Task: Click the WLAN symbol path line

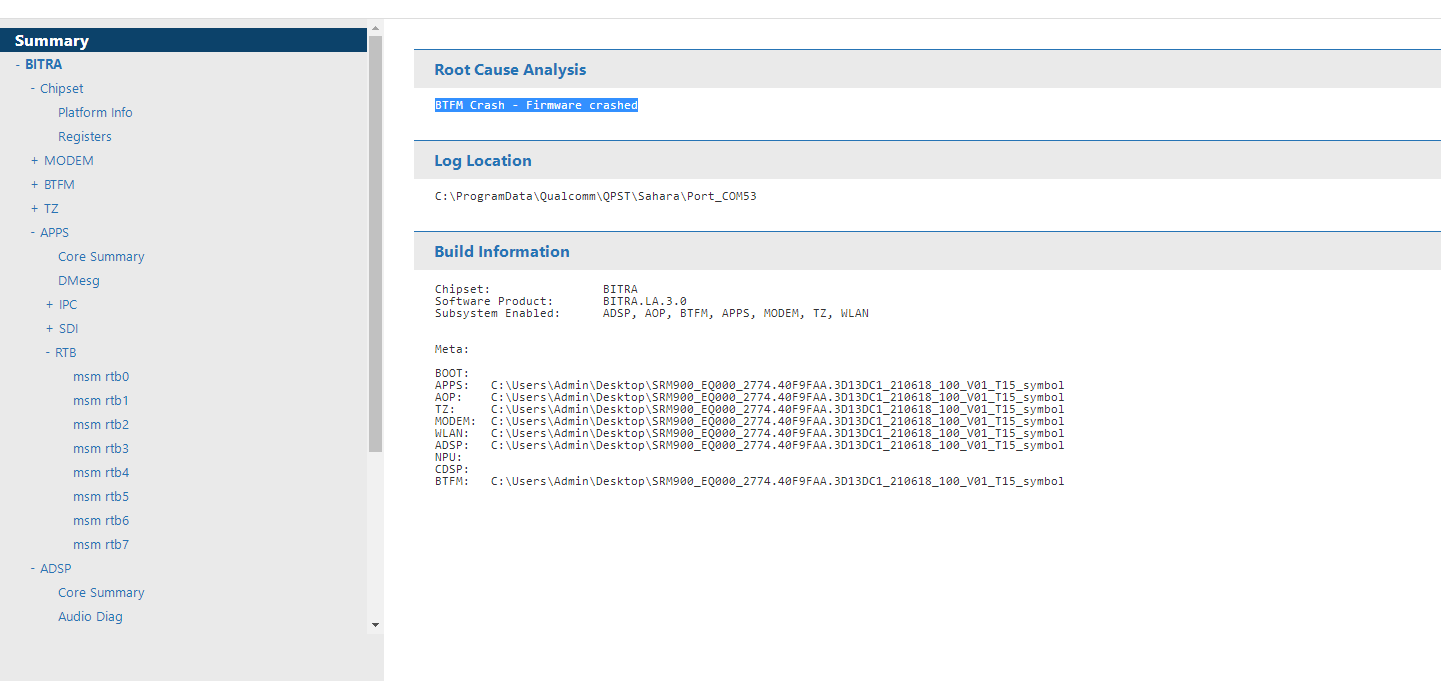Action: (x=750, y=433)
